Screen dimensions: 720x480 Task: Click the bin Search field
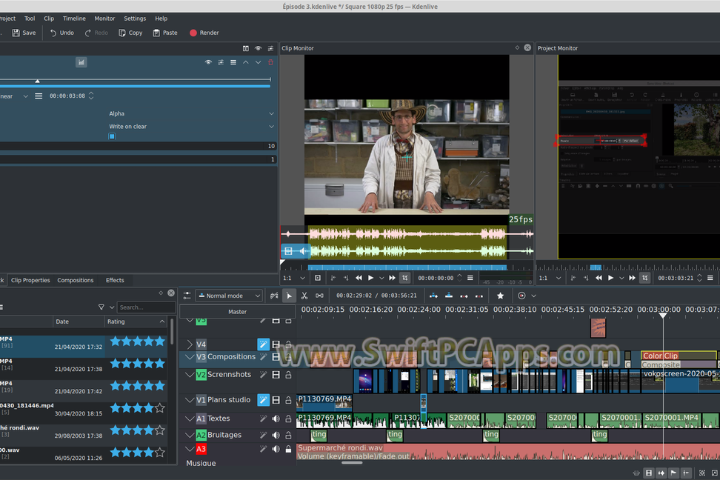pyautogui.click(x=146, y=307)
